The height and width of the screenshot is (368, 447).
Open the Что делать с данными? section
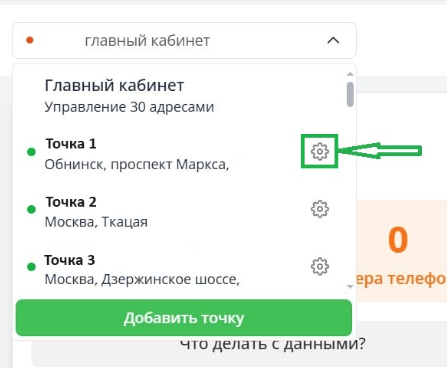coord(273,343)
